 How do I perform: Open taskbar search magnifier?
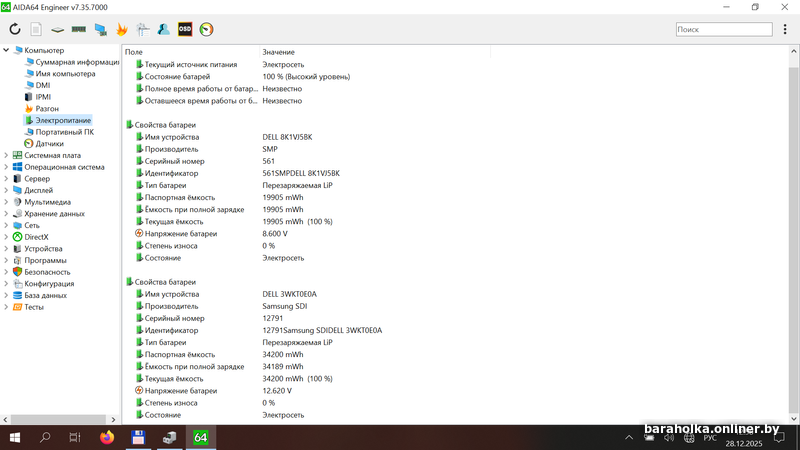(x=45, y=438)
